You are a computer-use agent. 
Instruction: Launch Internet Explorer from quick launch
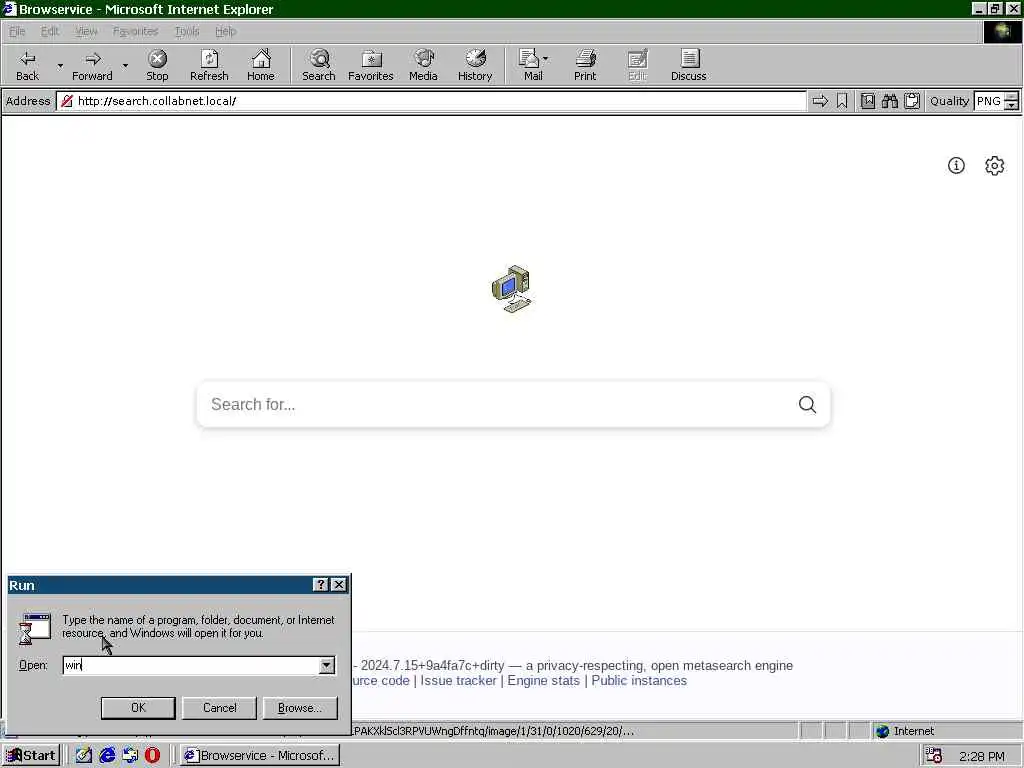coord(107,755)
